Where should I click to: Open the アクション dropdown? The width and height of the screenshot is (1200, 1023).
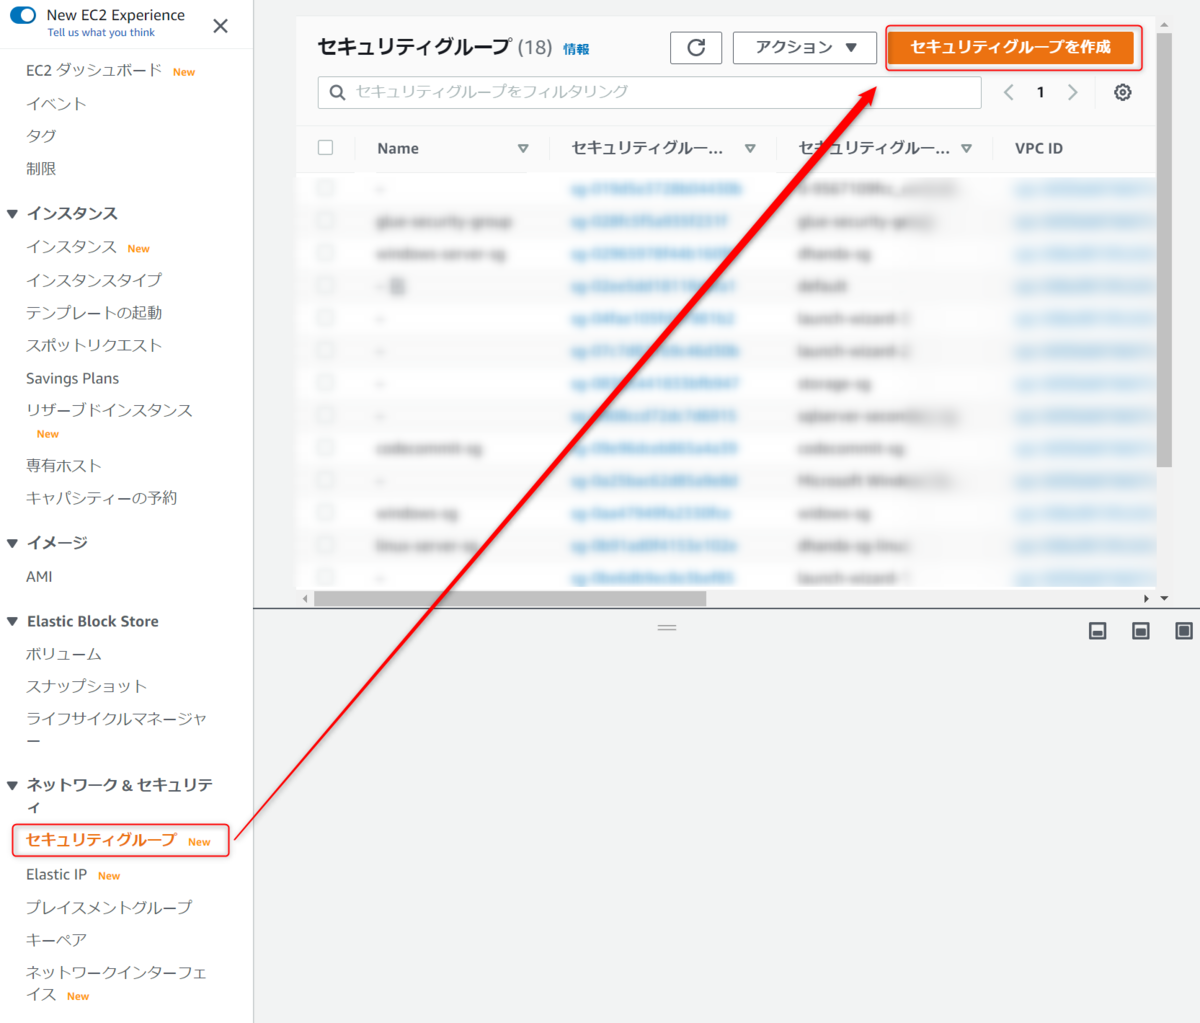click(x=805, y=47)
